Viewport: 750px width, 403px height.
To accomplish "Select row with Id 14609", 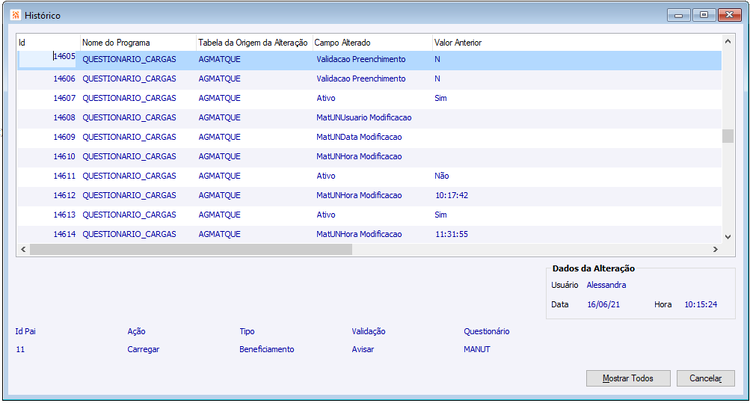I will pos(369,137).
